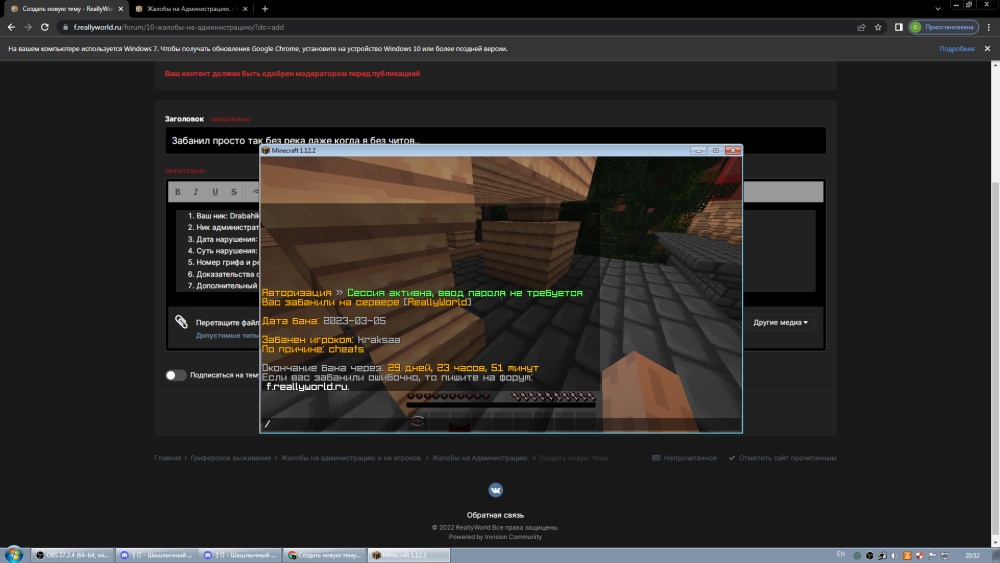The height and width of the screenshot is (563, 1000).
Task: Click the browser forward arrow
Action: 27,27
